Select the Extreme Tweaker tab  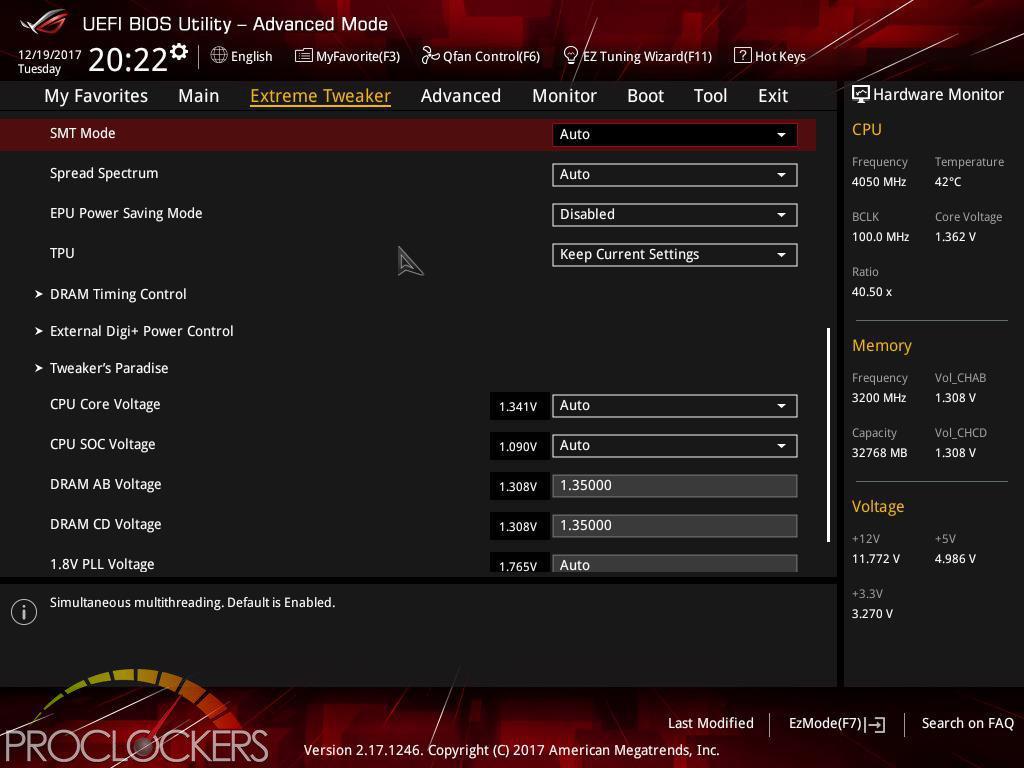[x=321, y=96]
